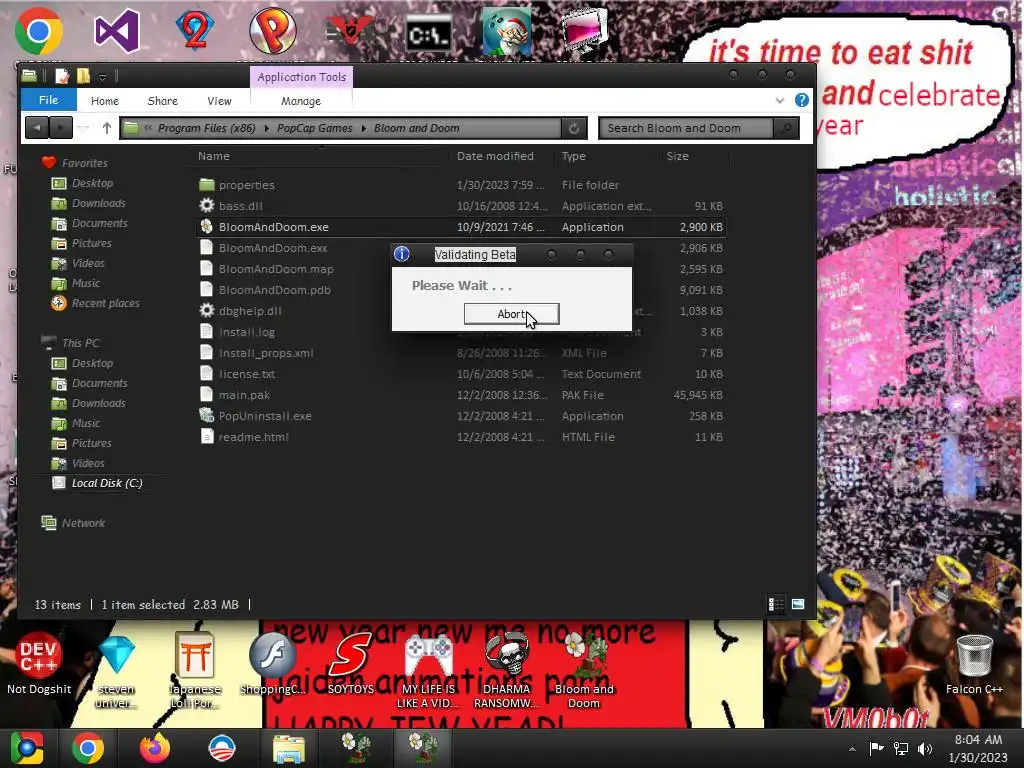Open steven univer... desktop icon

point(116,670)
